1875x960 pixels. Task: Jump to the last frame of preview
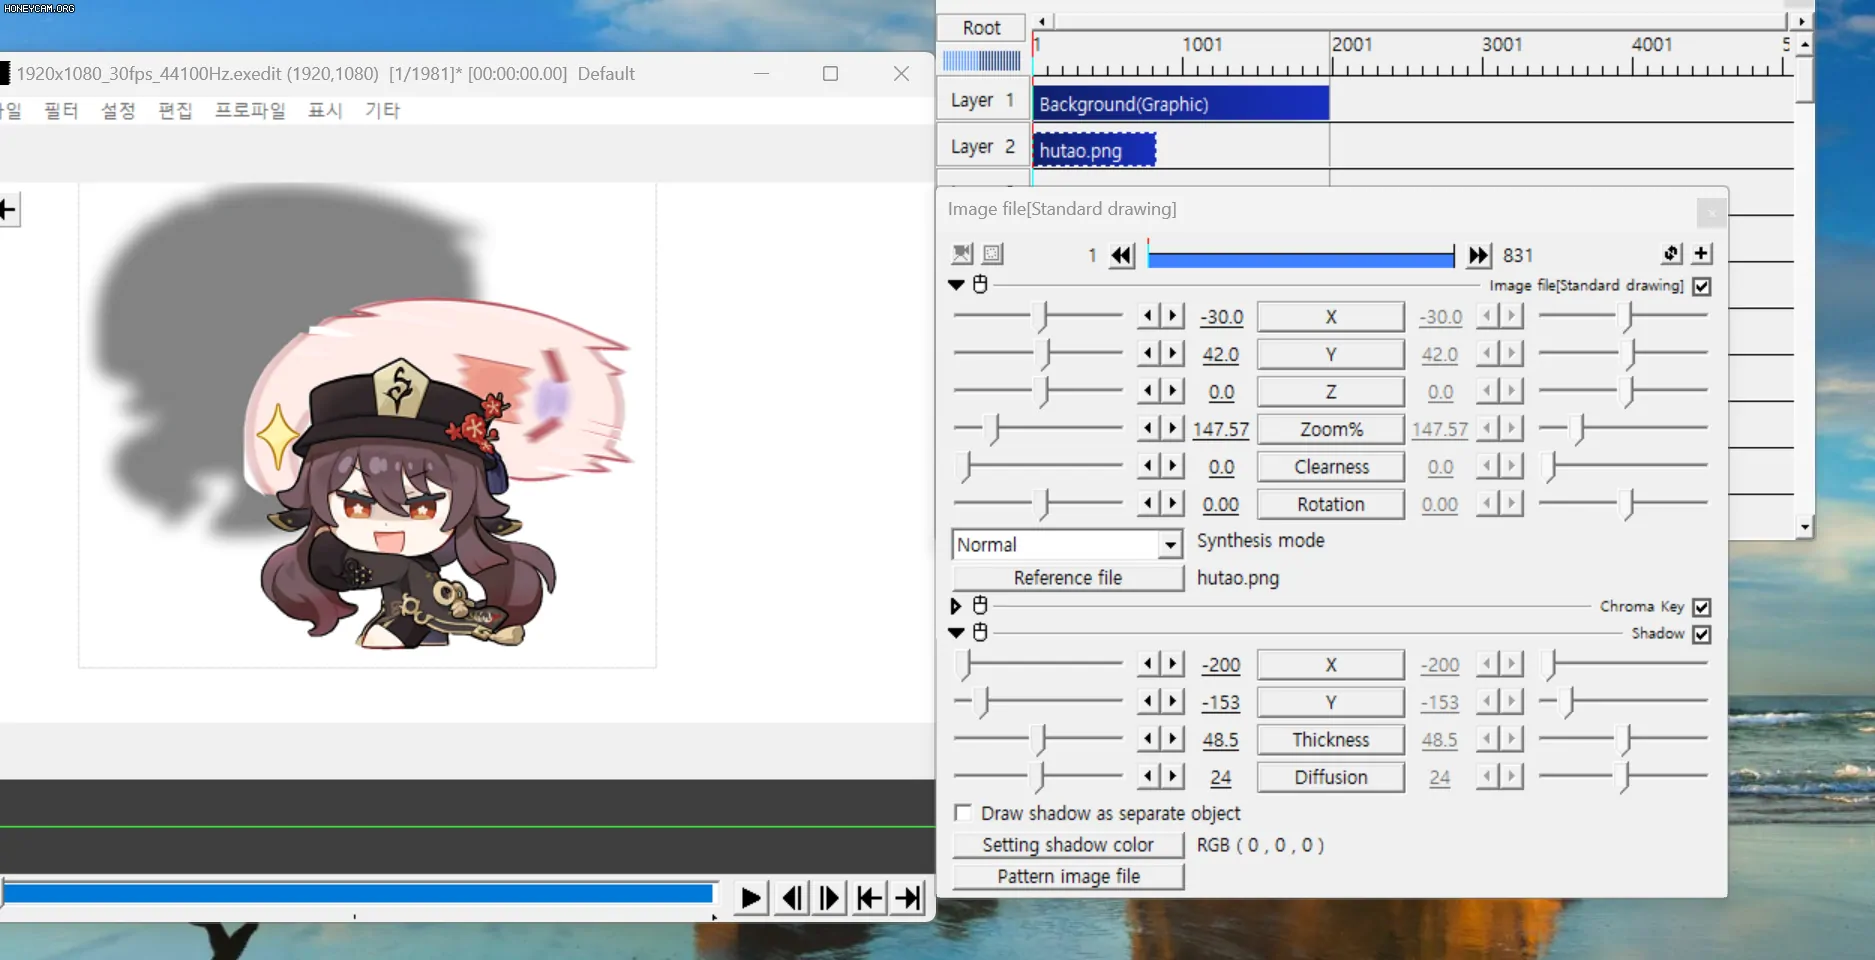[908, 898]
